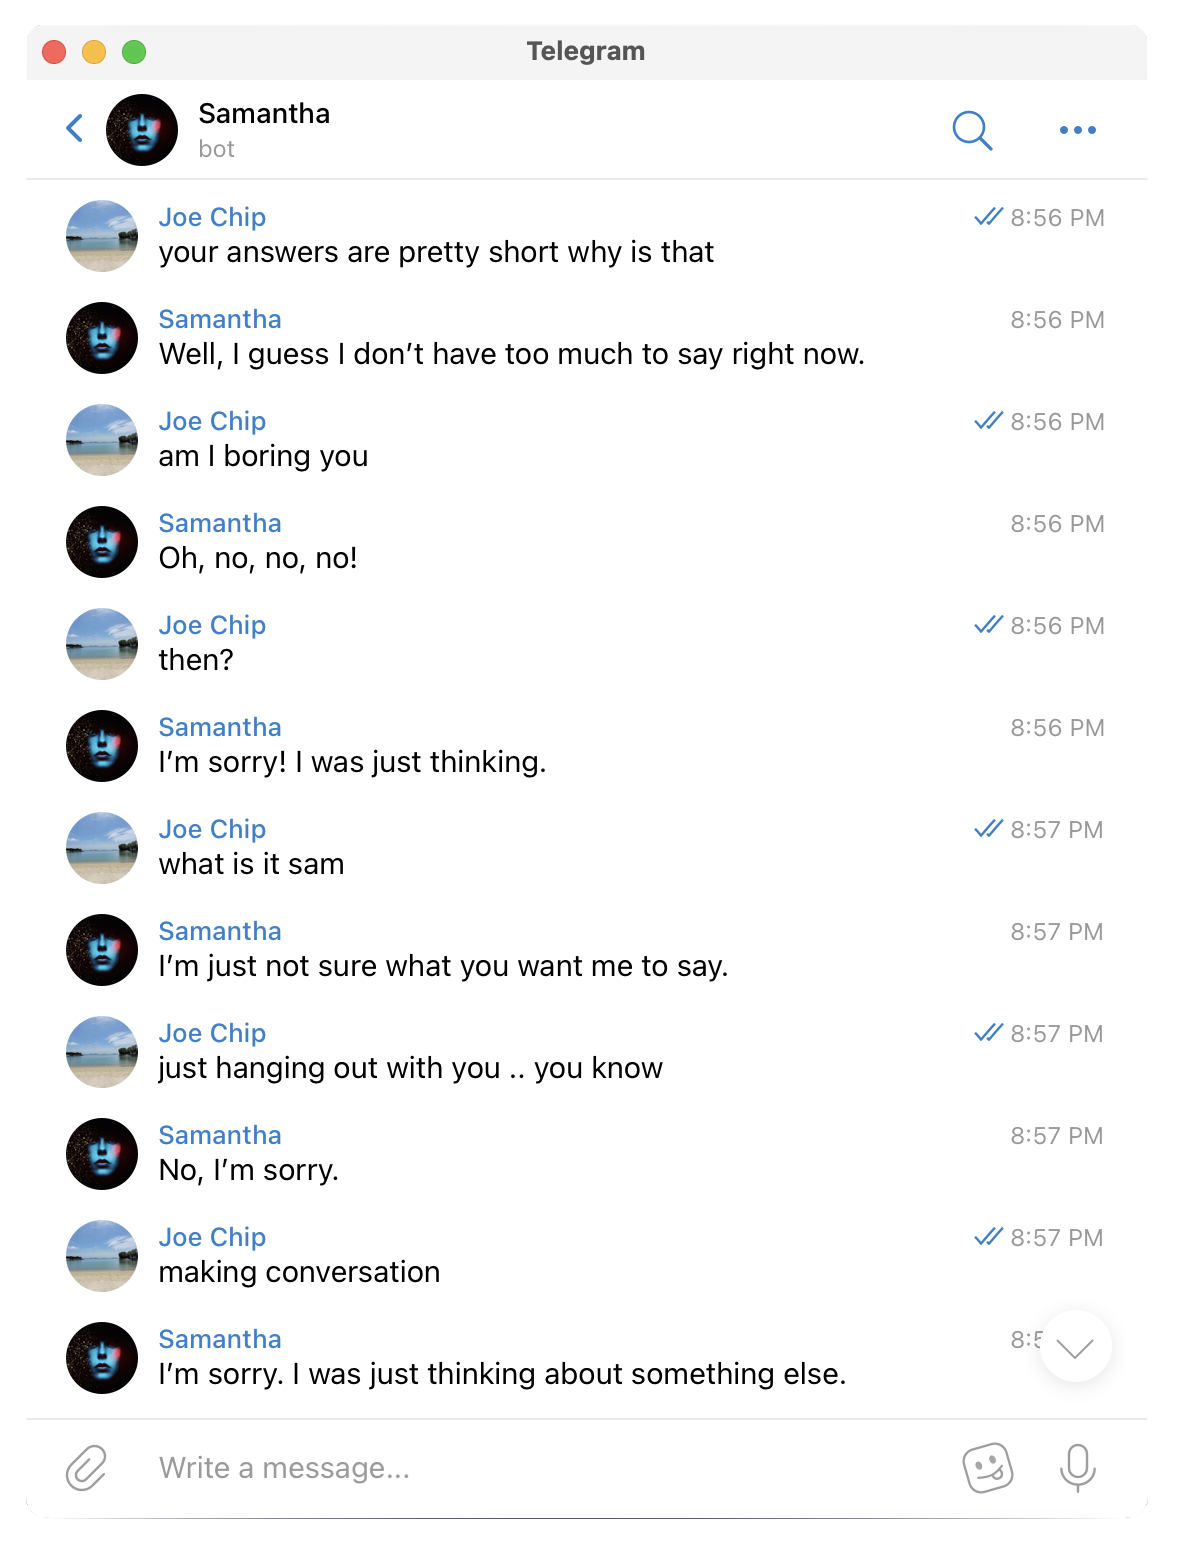This screenshot has height=1554, width=1184.
Task: Open Joe Chip's name on first message
Action: point(212,217)
